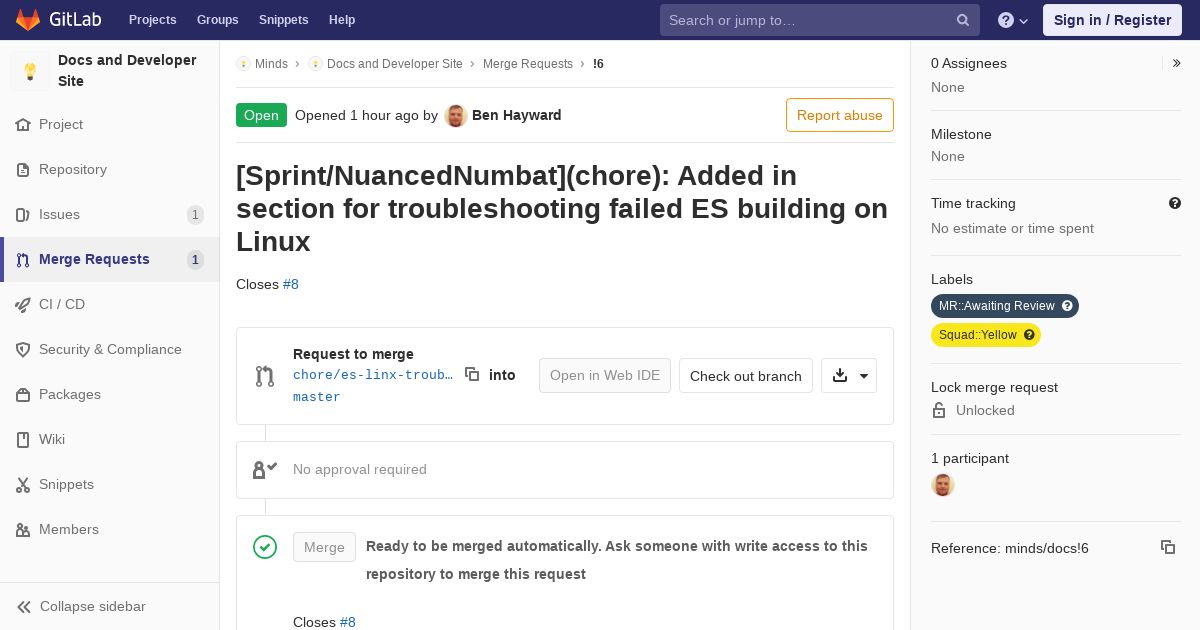Click the Merge button
This screenshot has height=630, width=1200.
point(324,547)
